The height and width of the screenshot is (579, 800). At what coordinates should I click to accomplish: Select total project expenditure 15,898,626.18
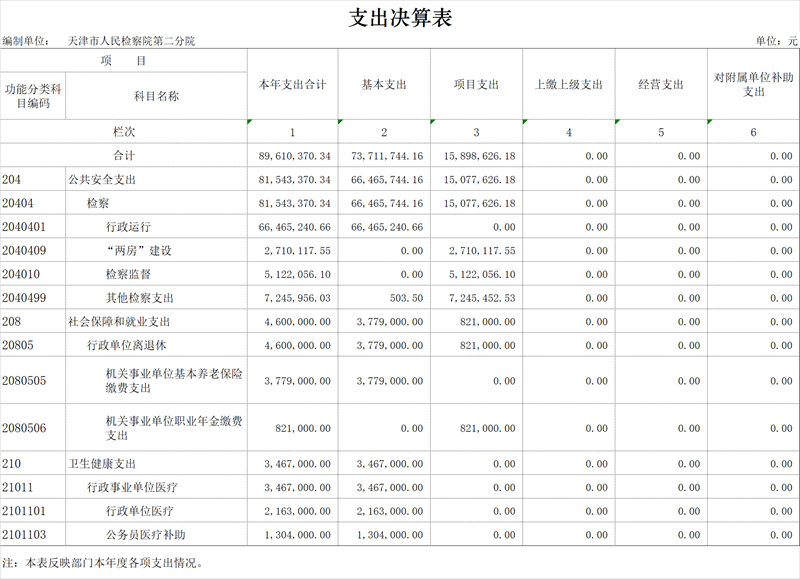pyautogui.click(x=479, y=156)
